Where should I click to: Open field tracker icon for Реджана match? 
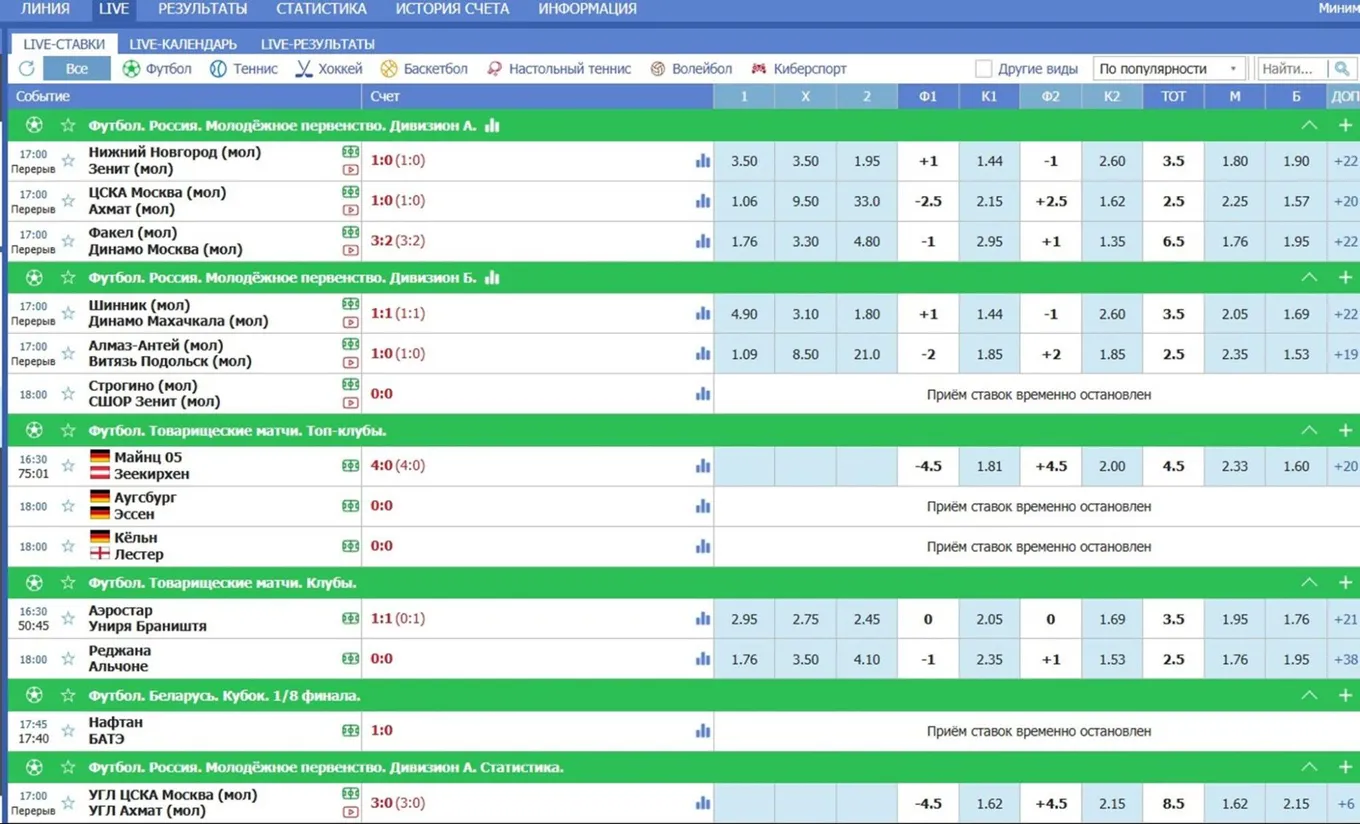[x=350, y=658]
